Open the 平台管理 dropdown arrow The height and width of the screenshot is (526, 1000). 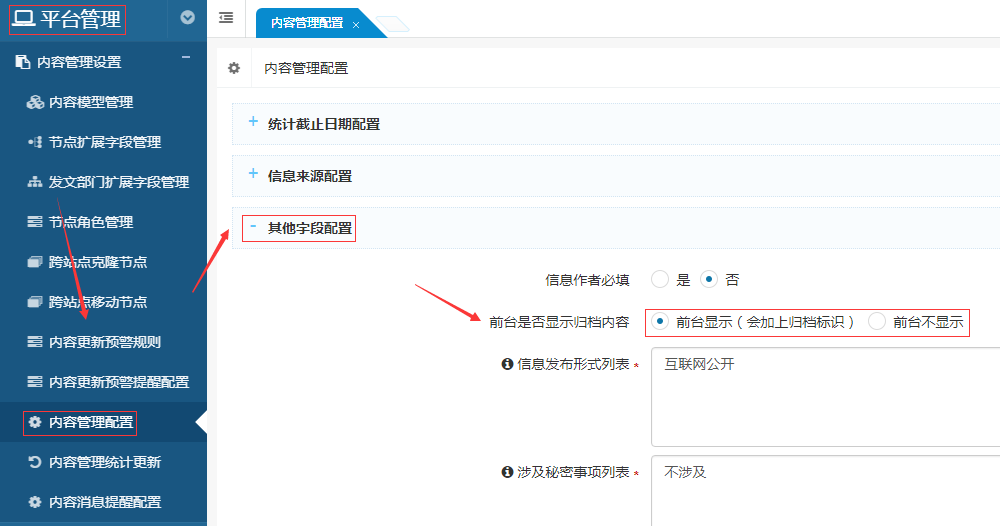[x=187, y=17]
